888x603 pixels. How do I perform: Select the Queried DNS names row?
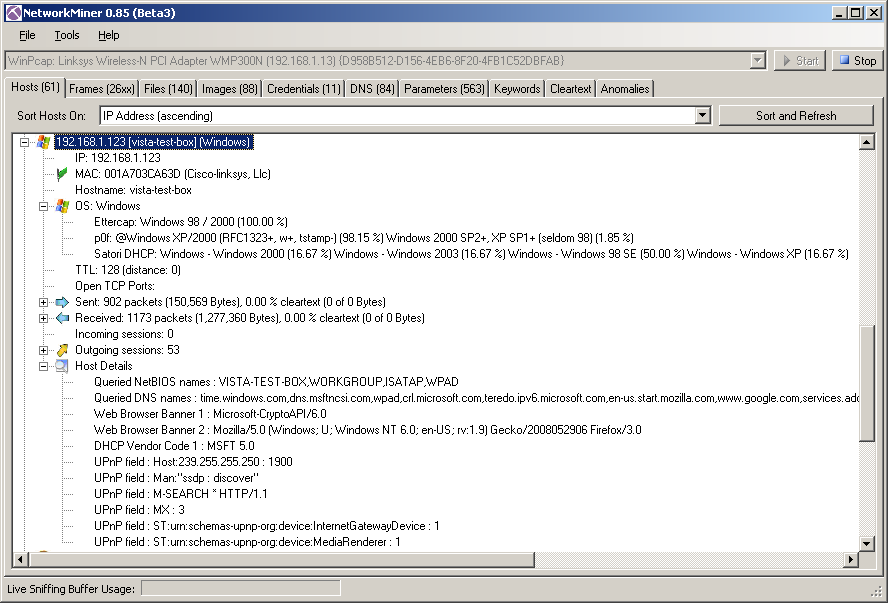coord(476,398)
